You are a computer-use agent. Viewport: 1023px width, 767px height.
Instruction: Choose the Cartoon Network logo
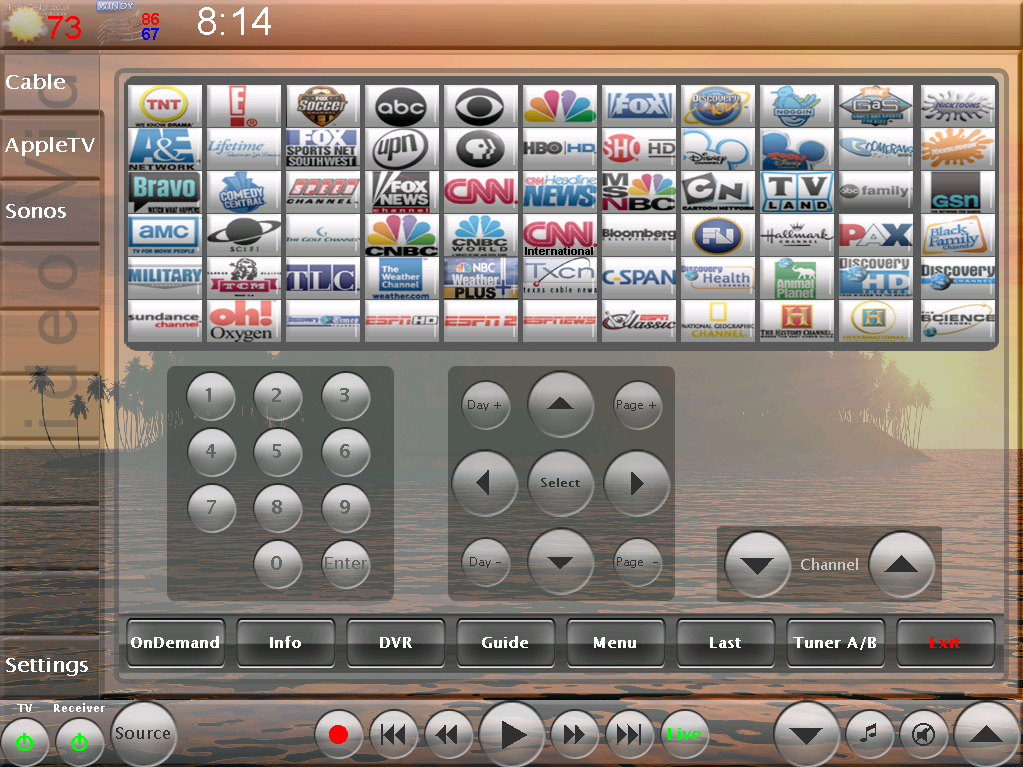717,192
